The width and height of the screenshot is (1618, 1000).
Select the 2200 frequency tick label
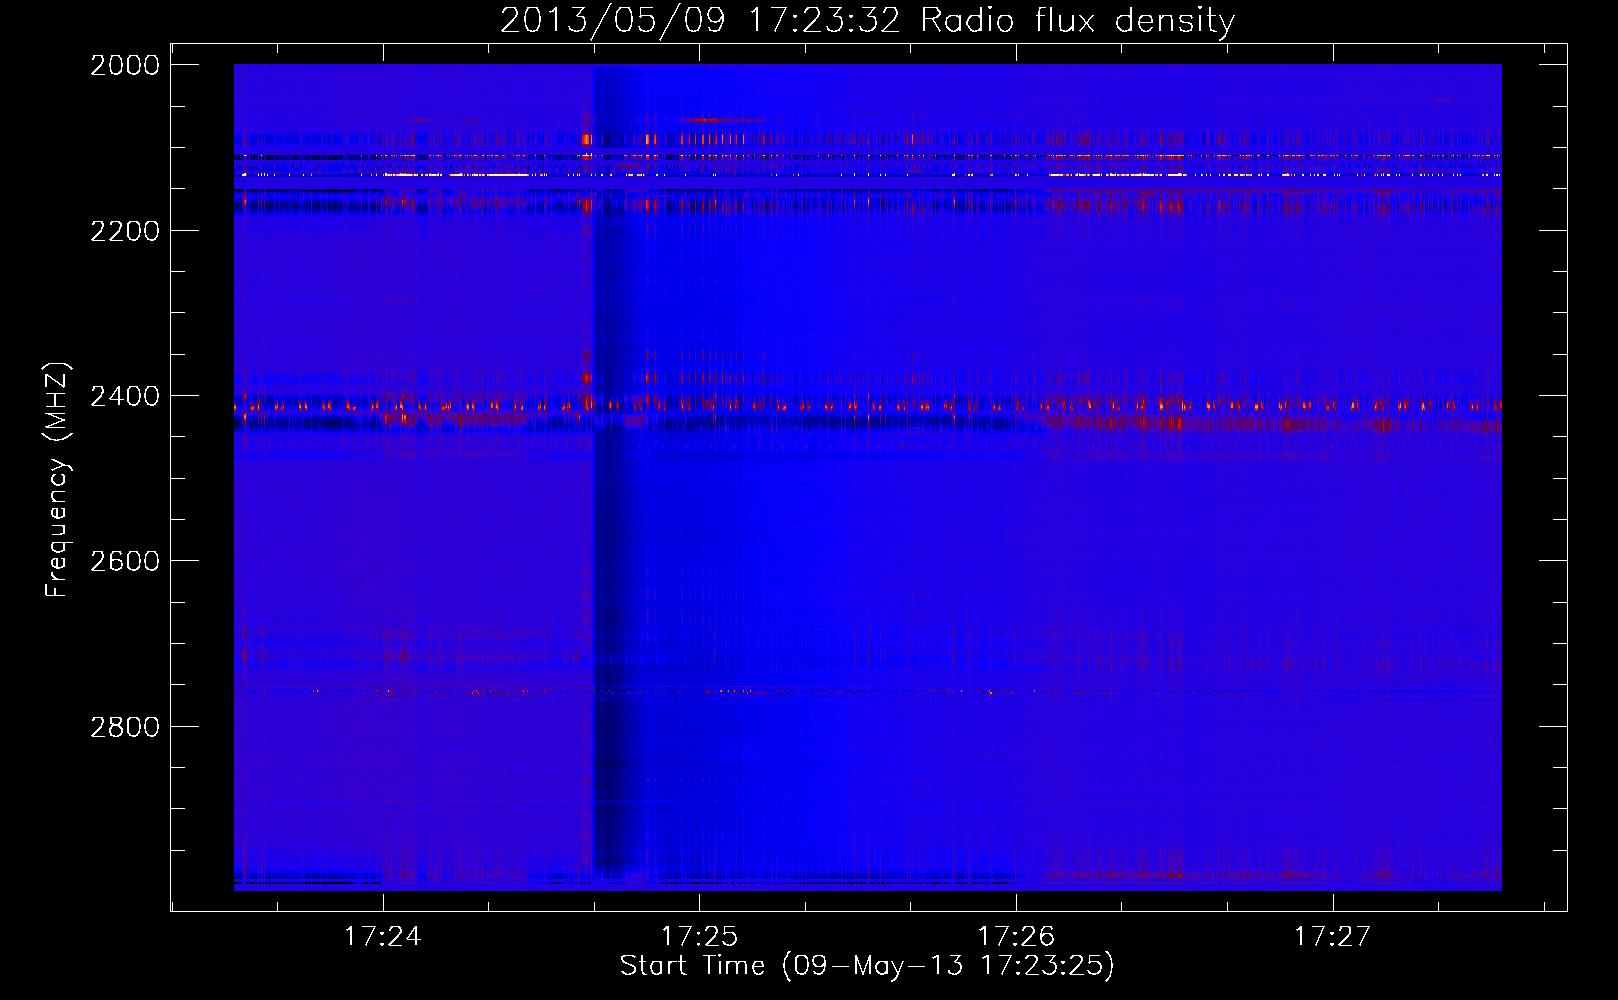[124, 231]
